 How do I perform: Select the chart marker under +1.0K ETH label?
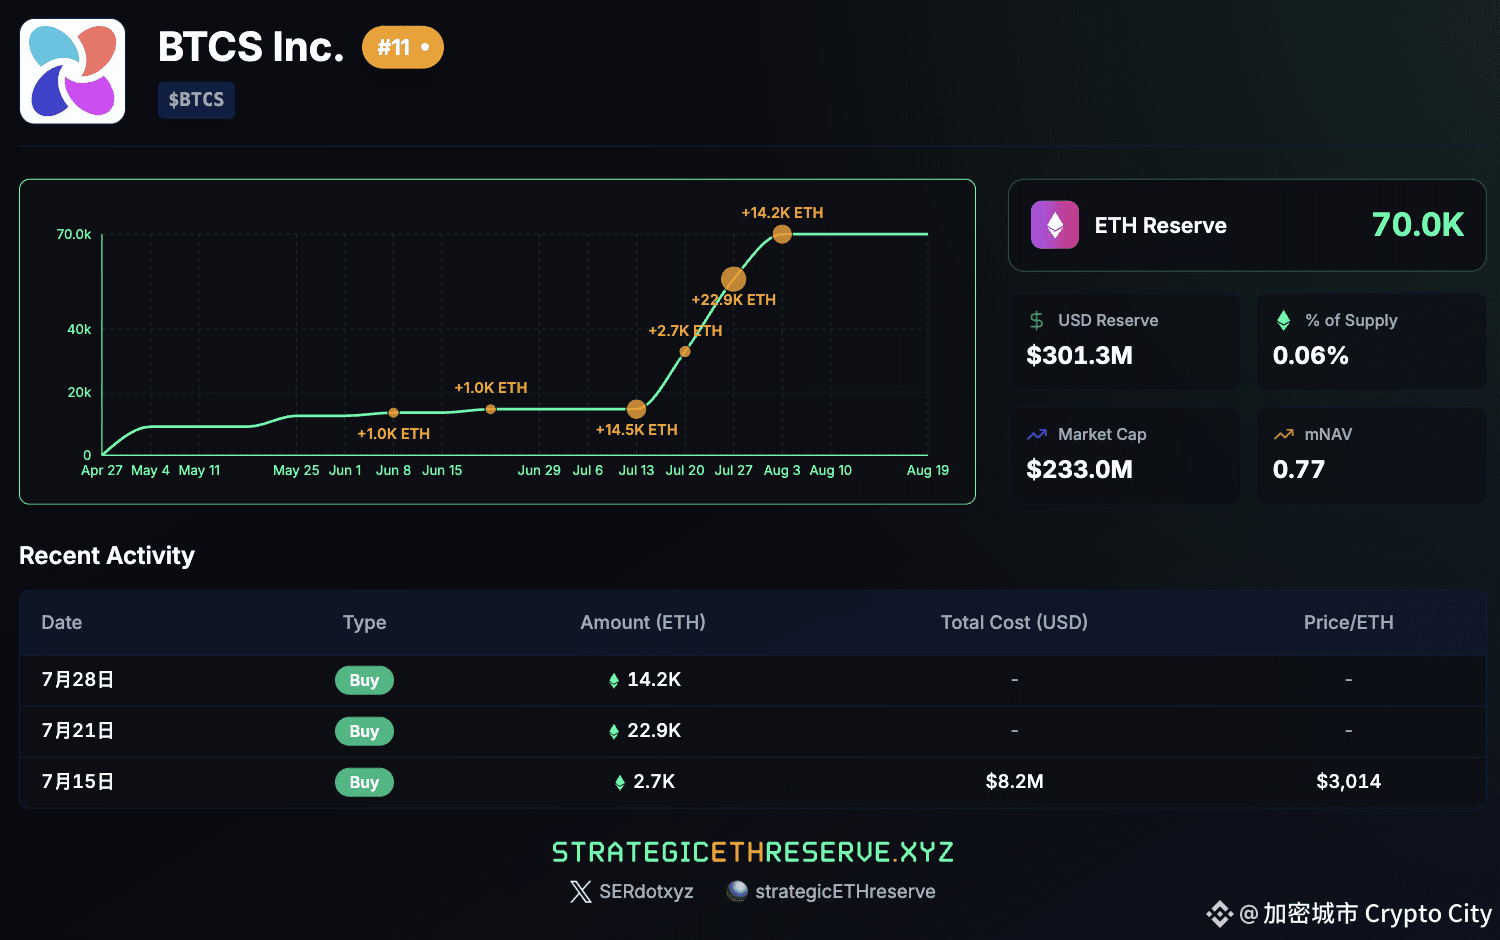[x=491, y=409]
